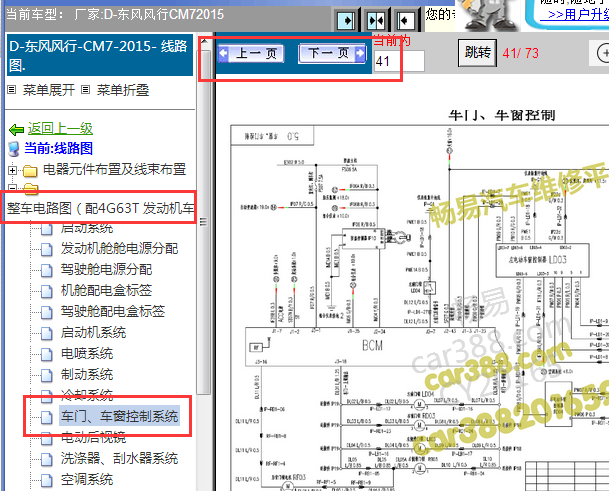
Task: Click folder icon of 电器元件布置及线束布置
Action: (30, 171)
